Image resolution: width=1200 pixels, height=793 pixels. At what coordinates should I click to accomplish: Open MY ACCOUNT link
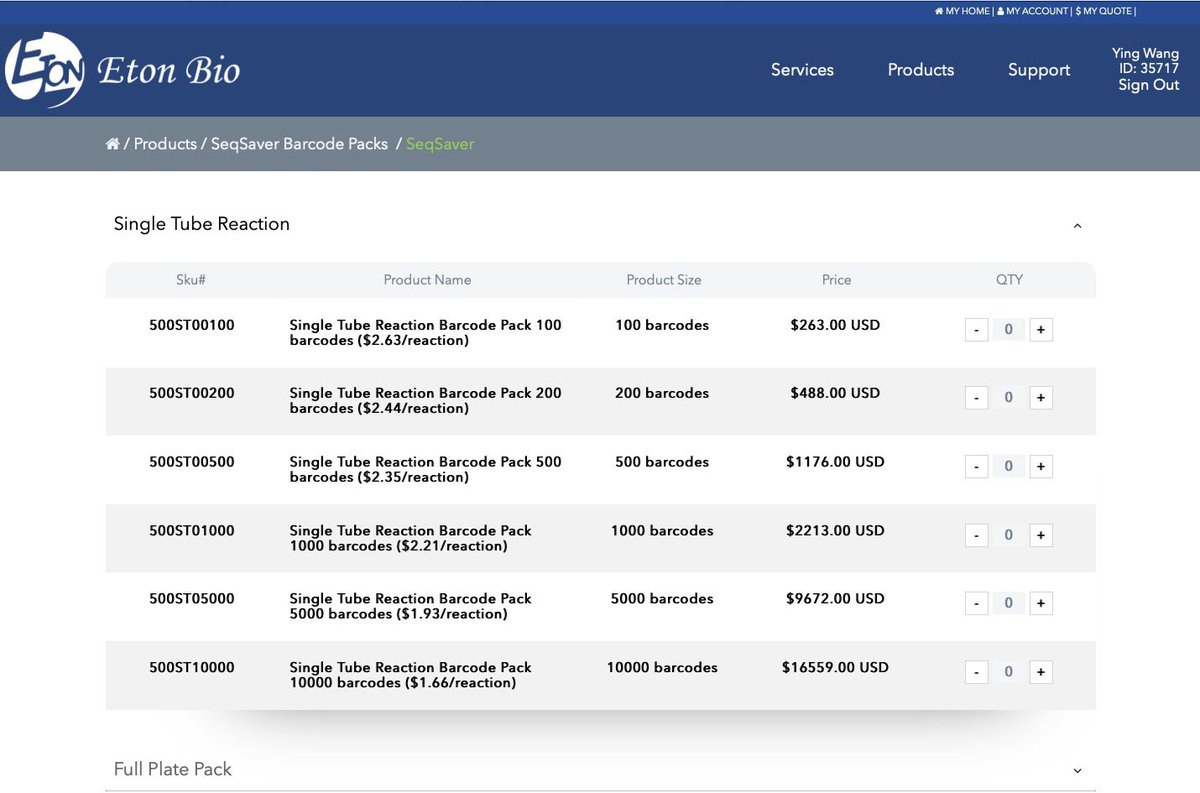[x=1033, y=11]
